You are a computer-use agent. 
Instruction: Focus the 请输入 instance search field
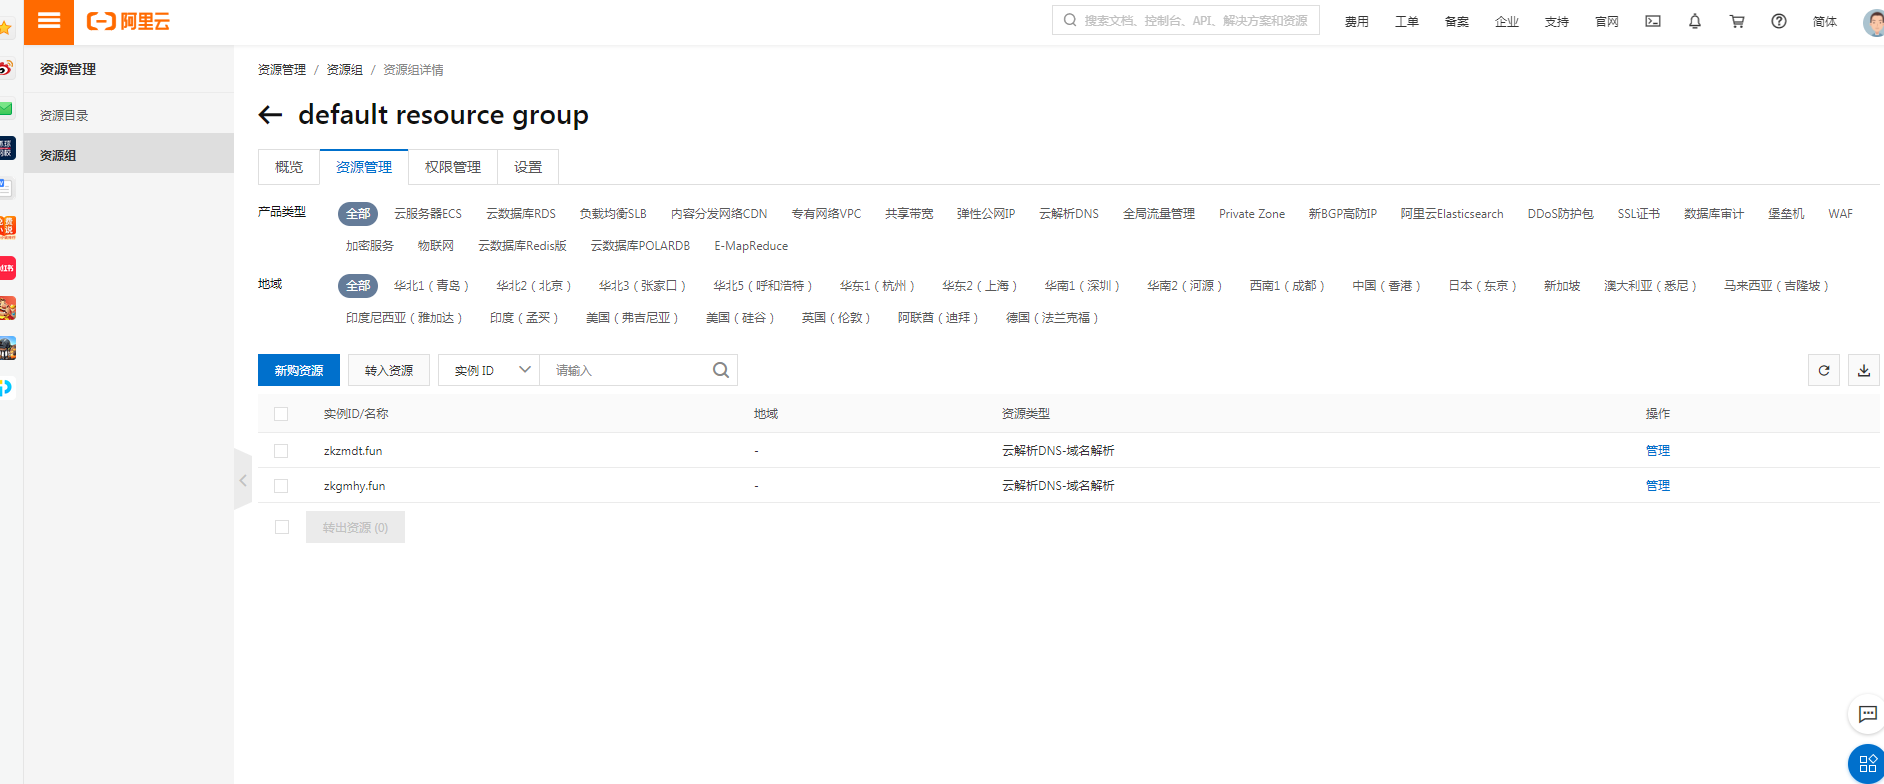[625, 370]
